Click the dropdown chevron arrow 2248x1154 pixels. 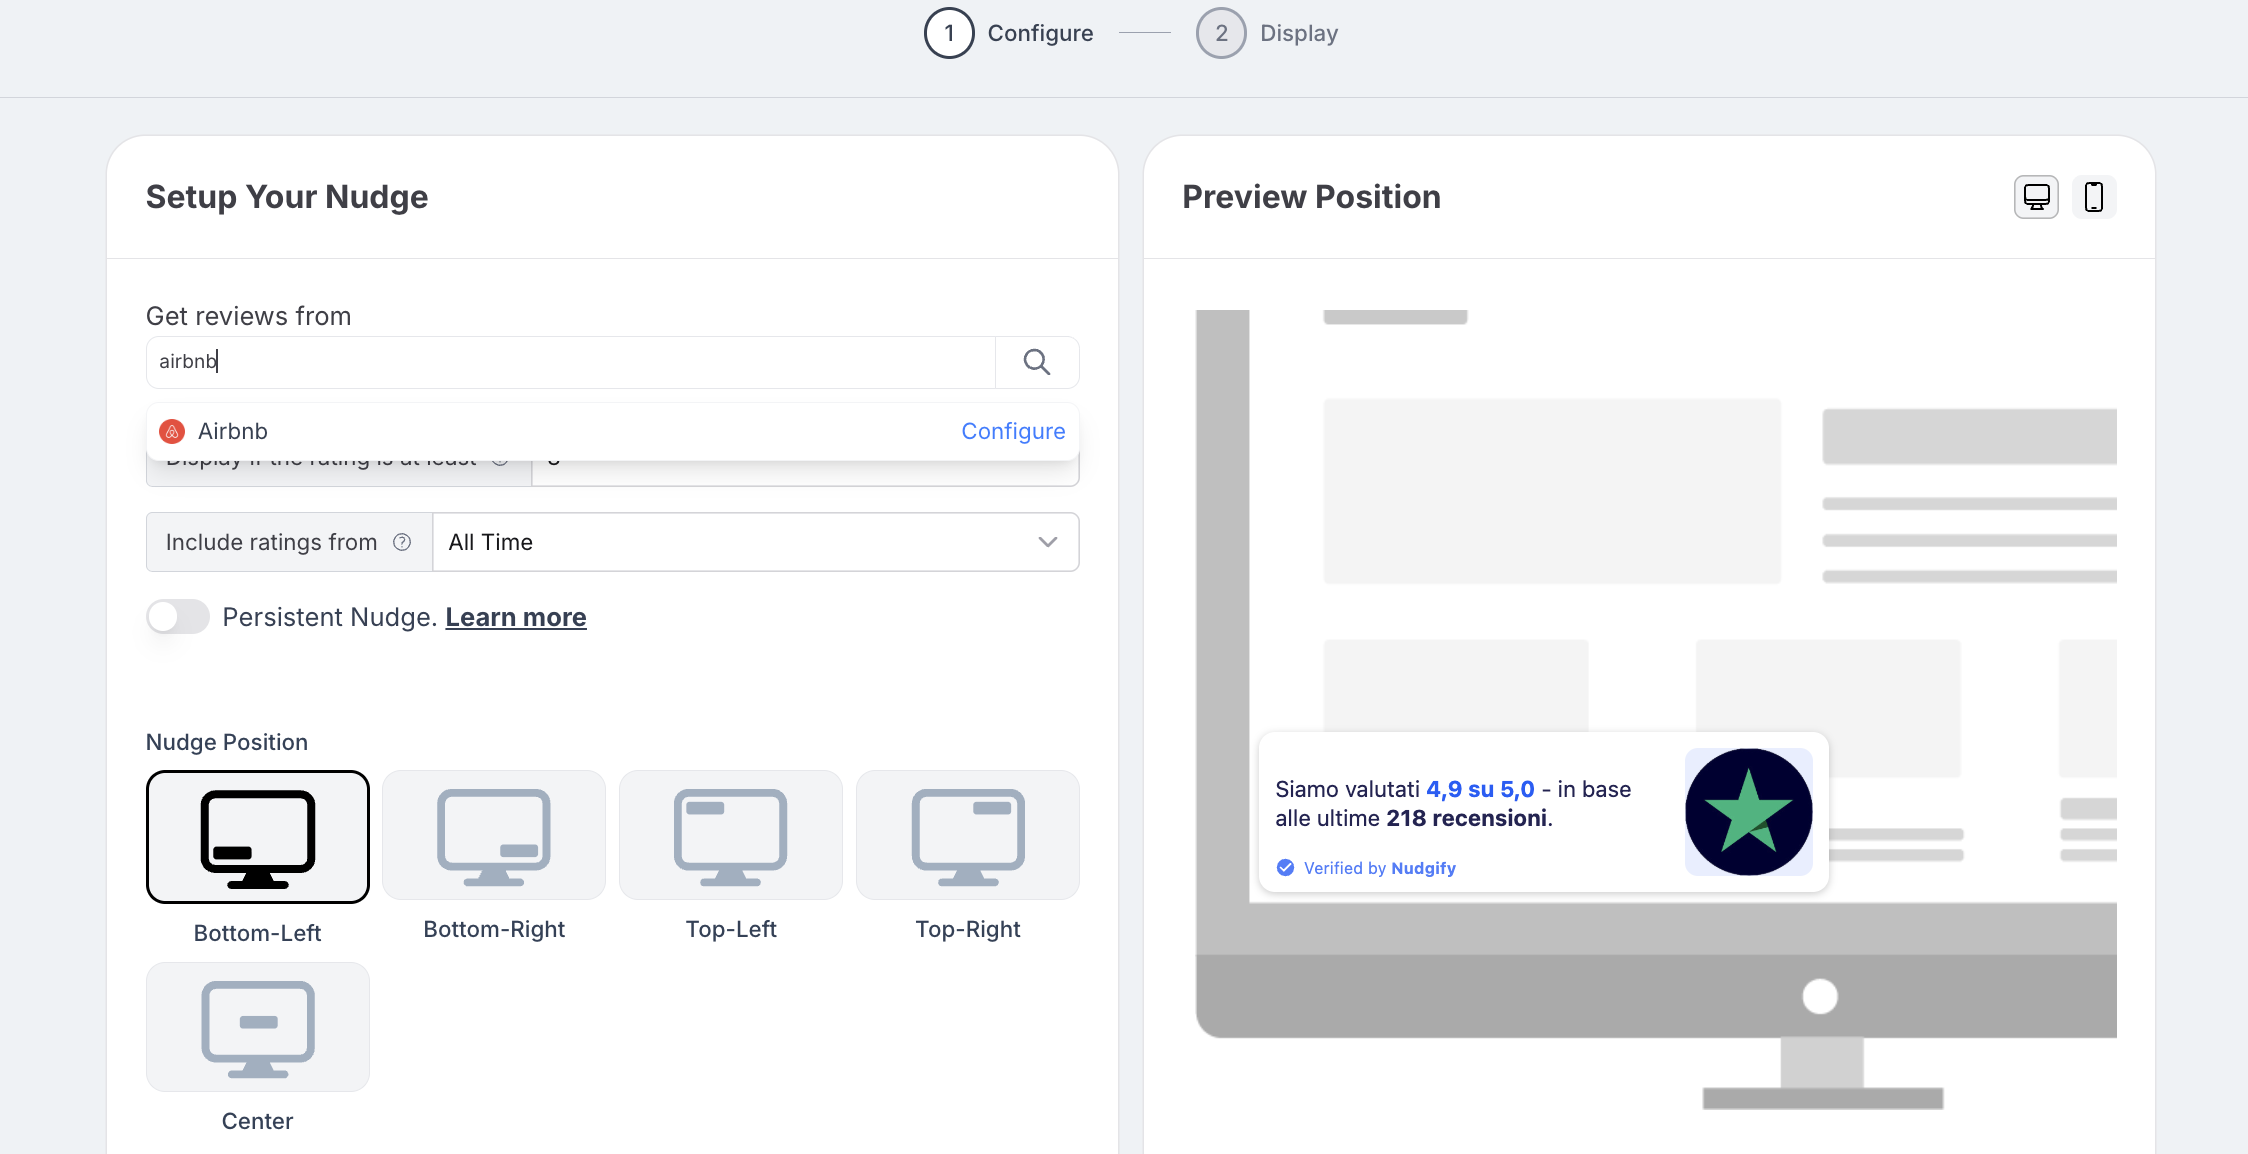1047,542
